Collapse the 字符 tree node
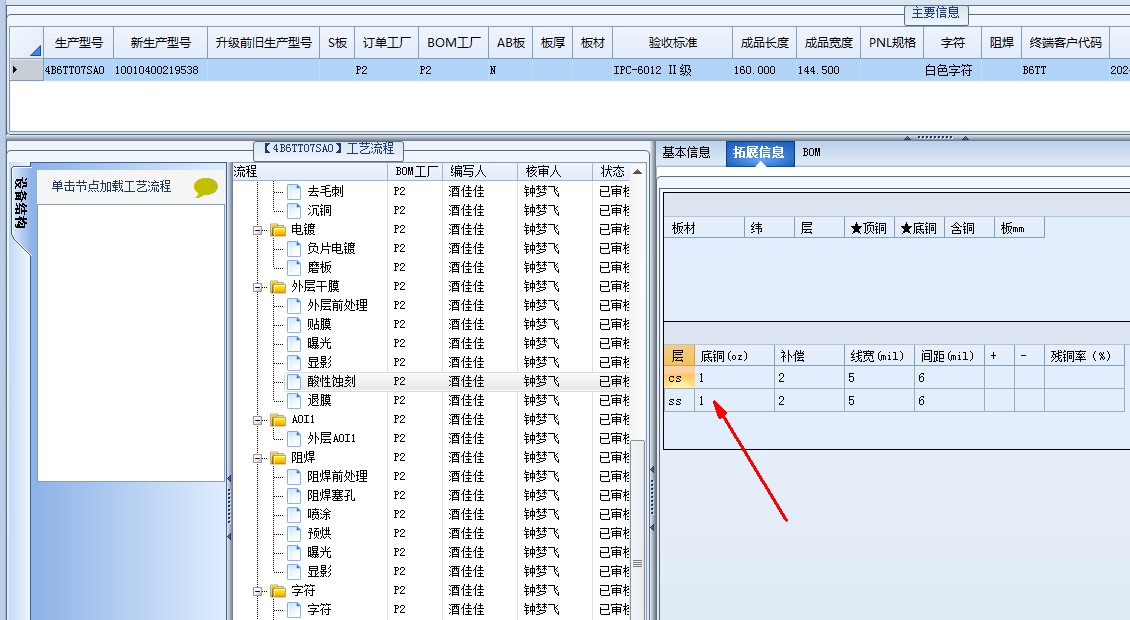1130x620 pixels. tap(258, 592)
